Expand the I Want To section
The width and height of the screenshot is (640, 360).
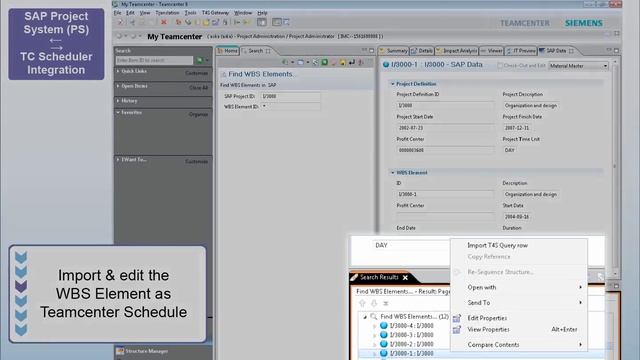tap(118, 160)
